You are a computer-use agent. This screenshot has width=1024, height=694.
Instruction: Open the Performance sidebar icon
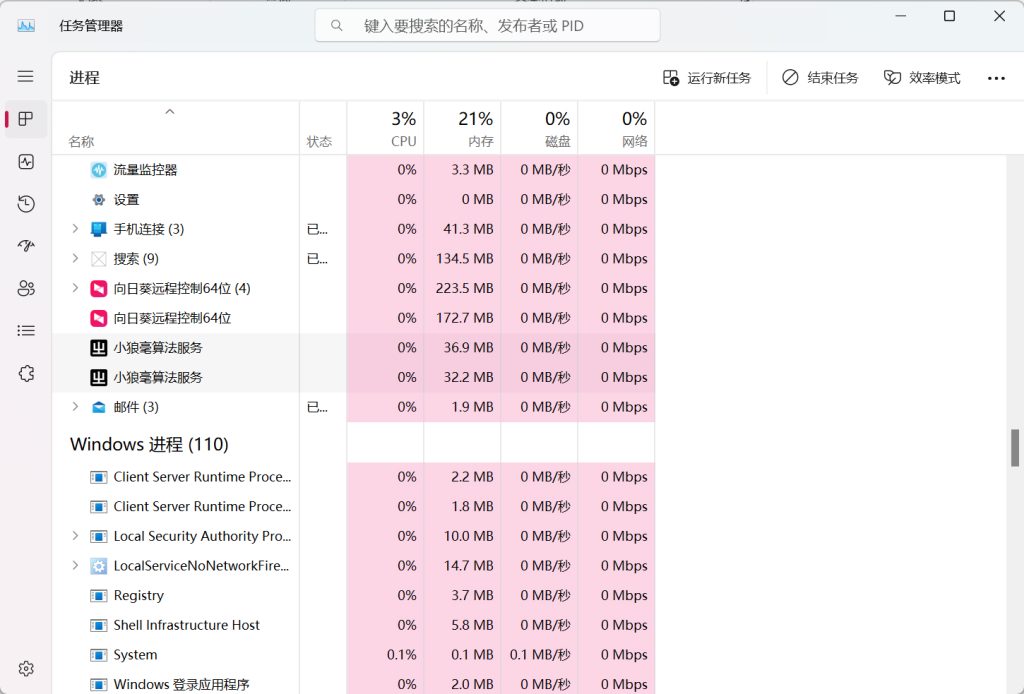[x=25, y=162]
